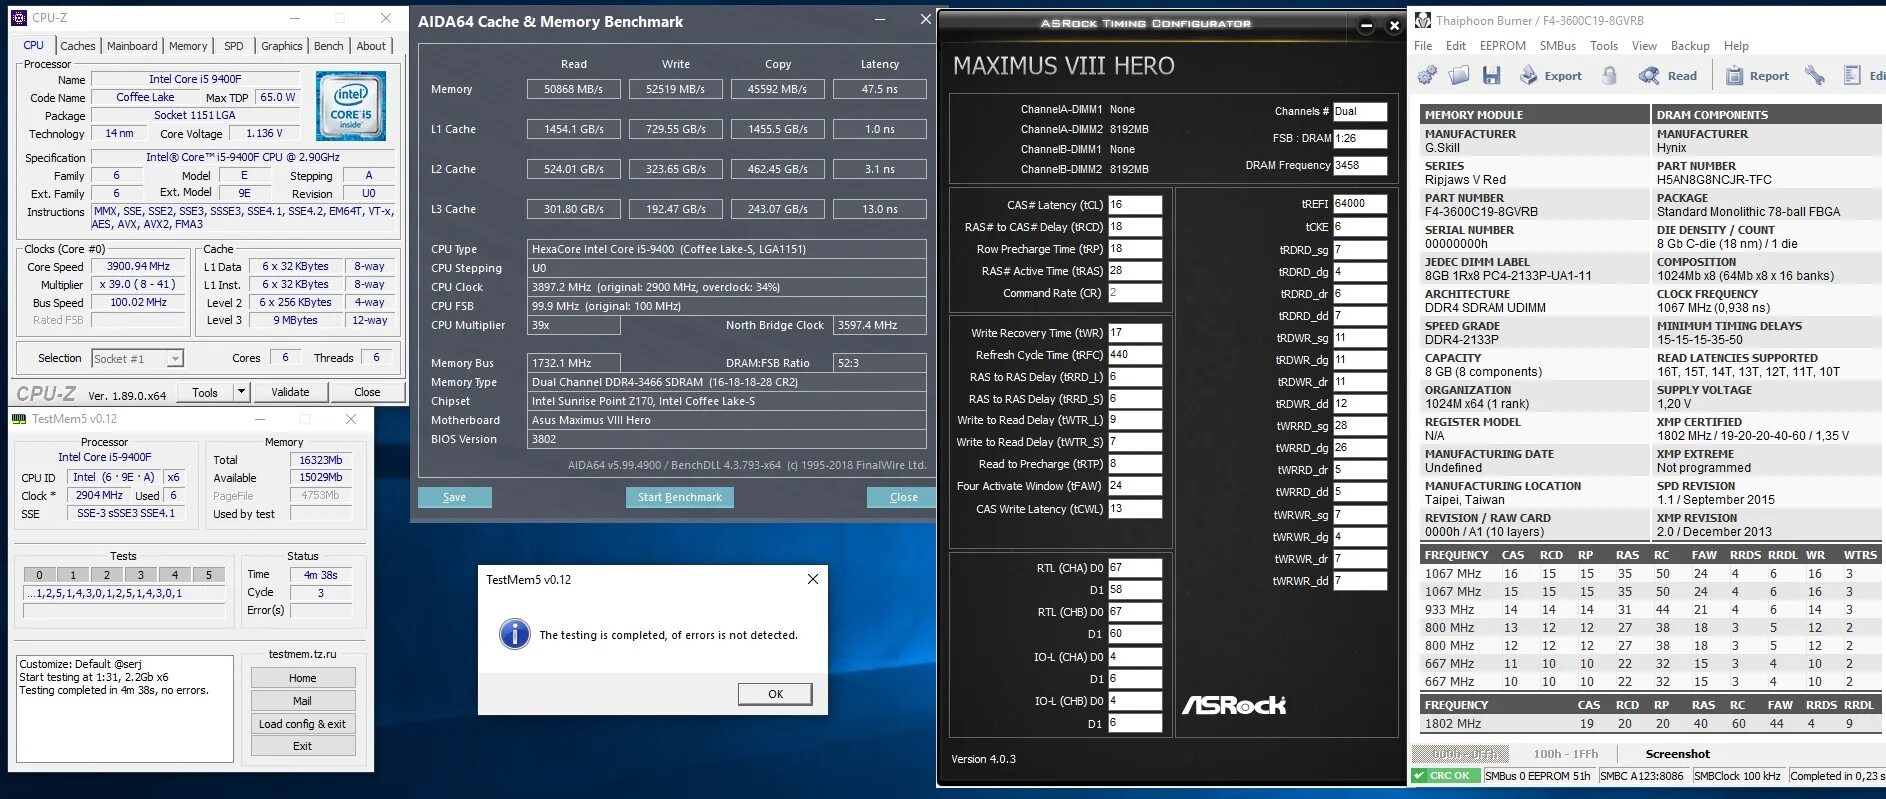This screenshot has height=799, width=1886.
Task: Open the Backup menu in Thaiphoon Burner
Action: [1690, 46]
